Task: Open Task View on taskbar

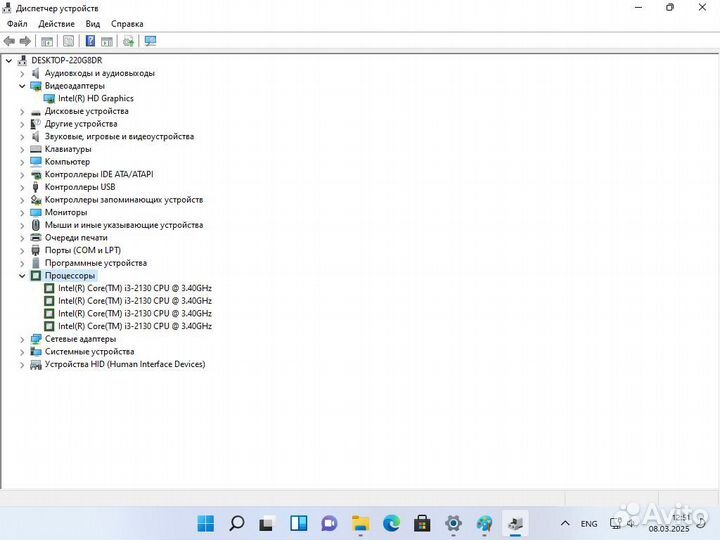Action: point(267,523)
